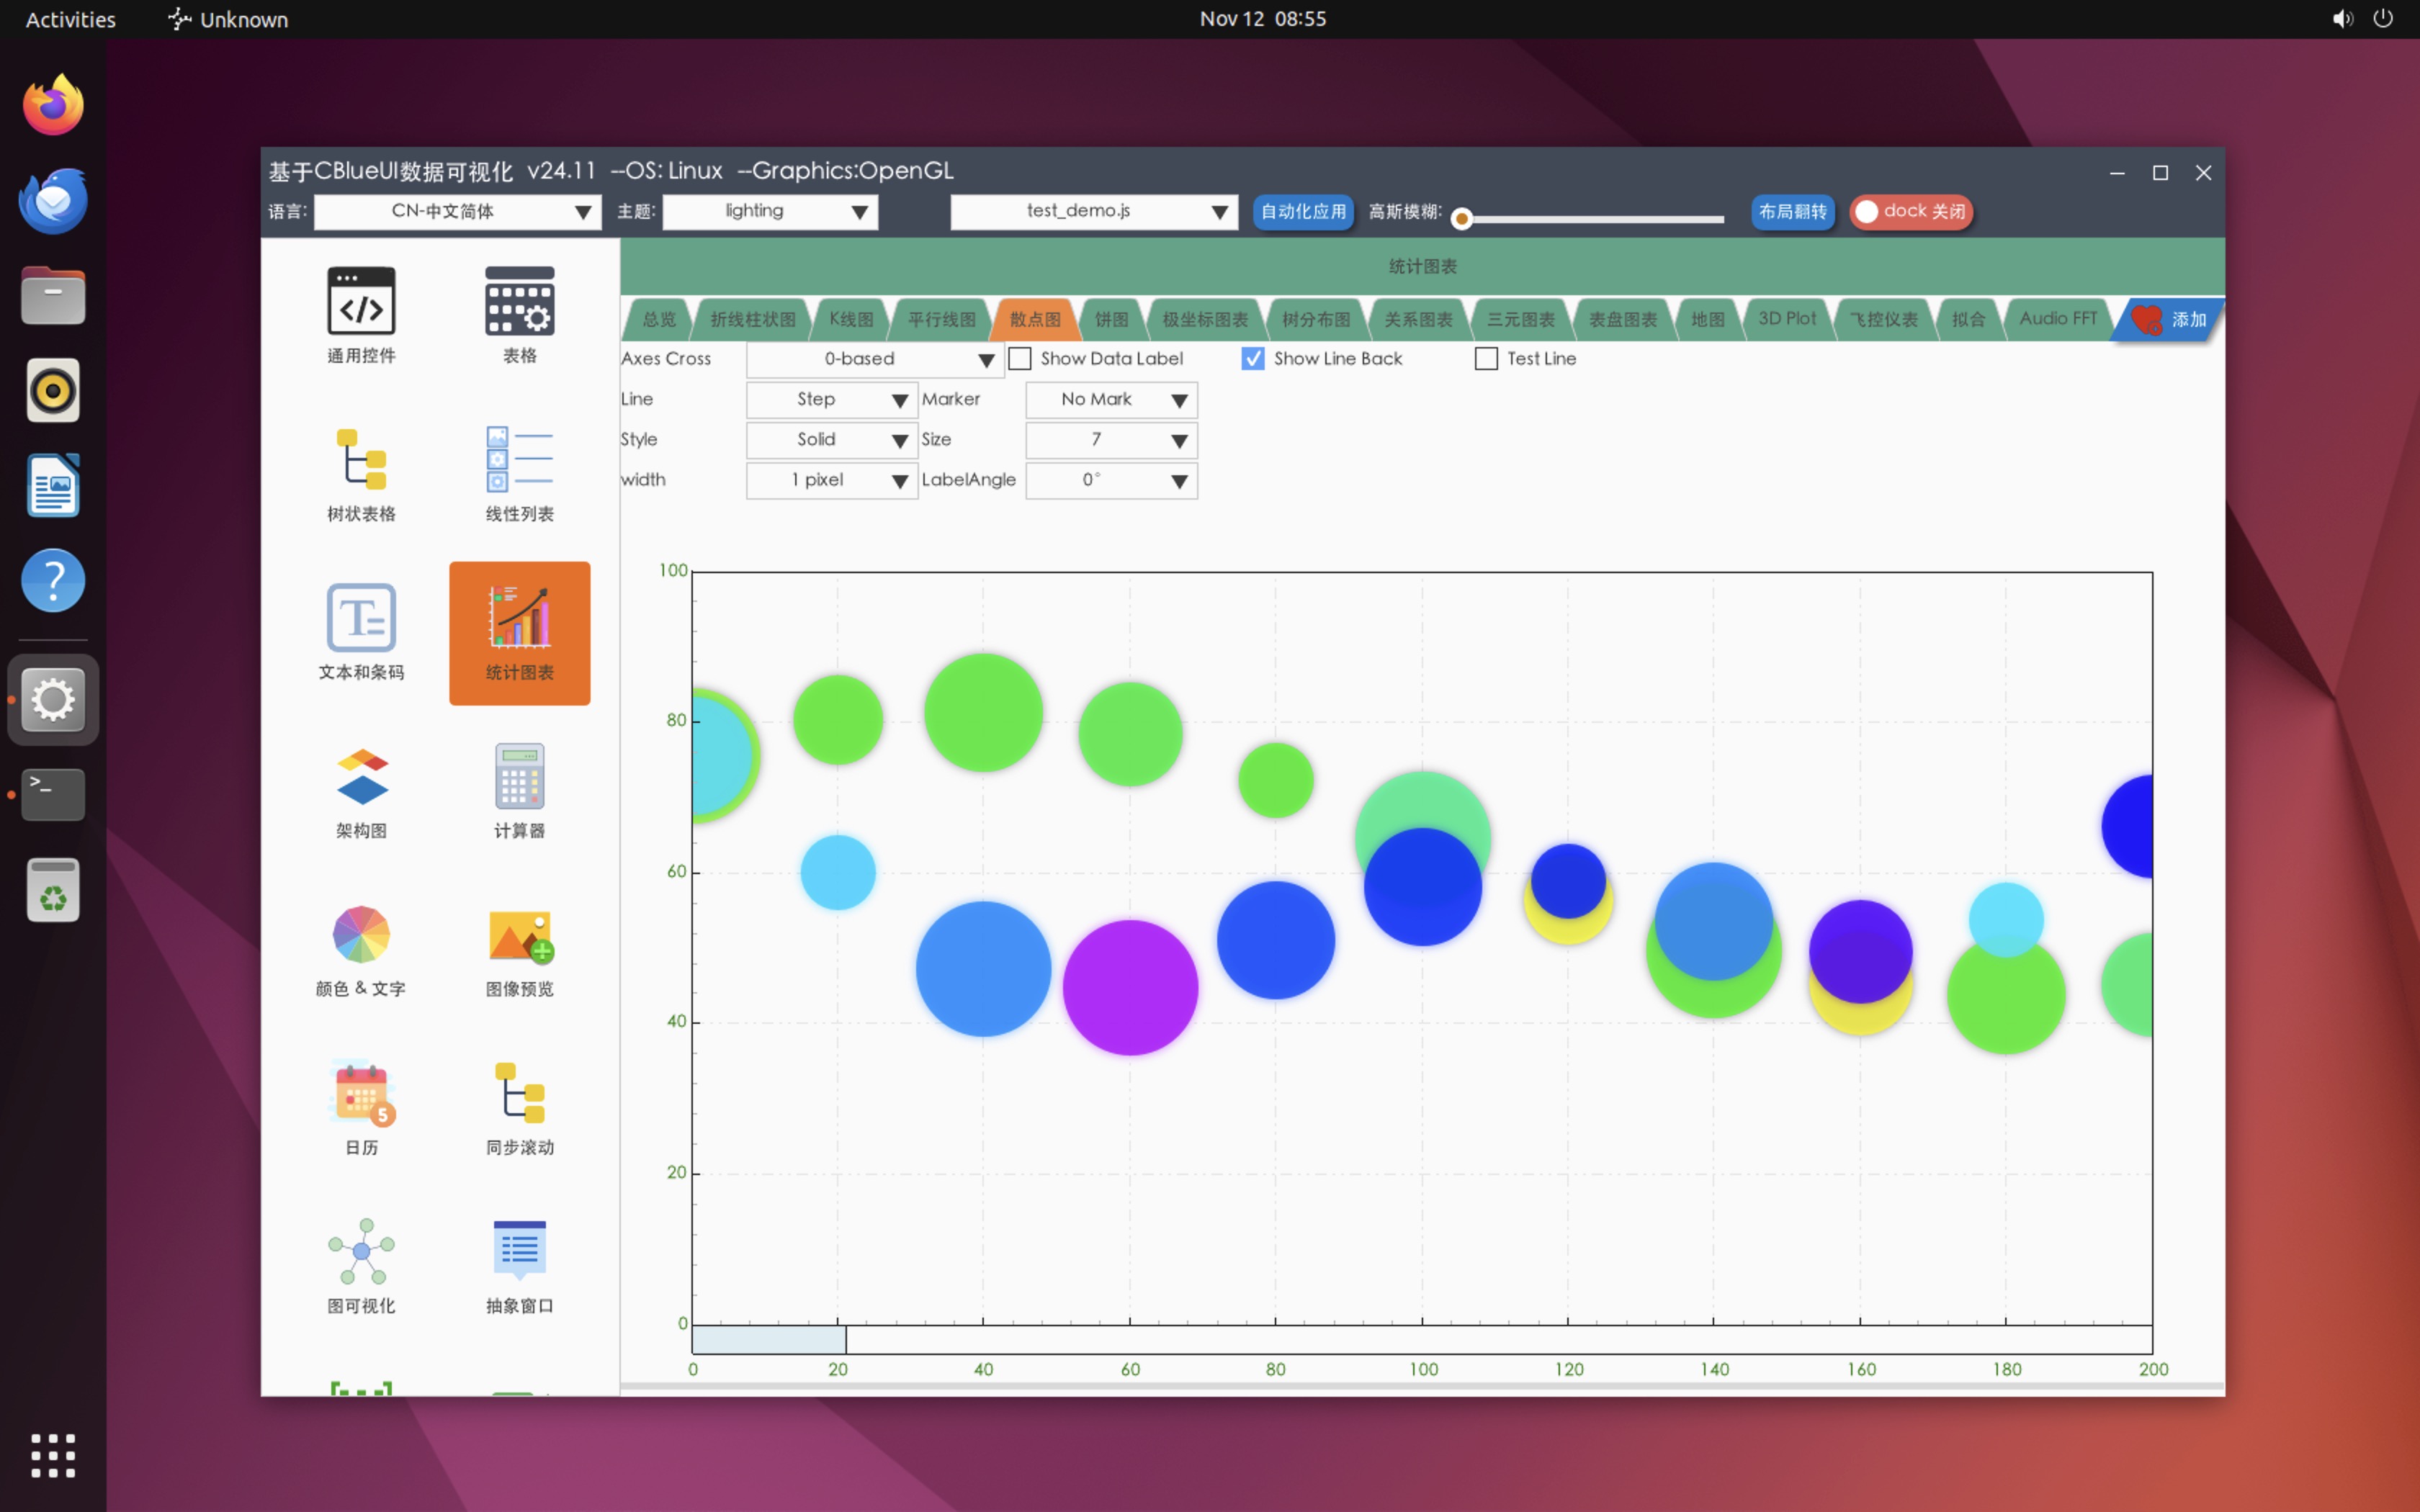Switch to the 3D Plot tab

pos(1786,319)
